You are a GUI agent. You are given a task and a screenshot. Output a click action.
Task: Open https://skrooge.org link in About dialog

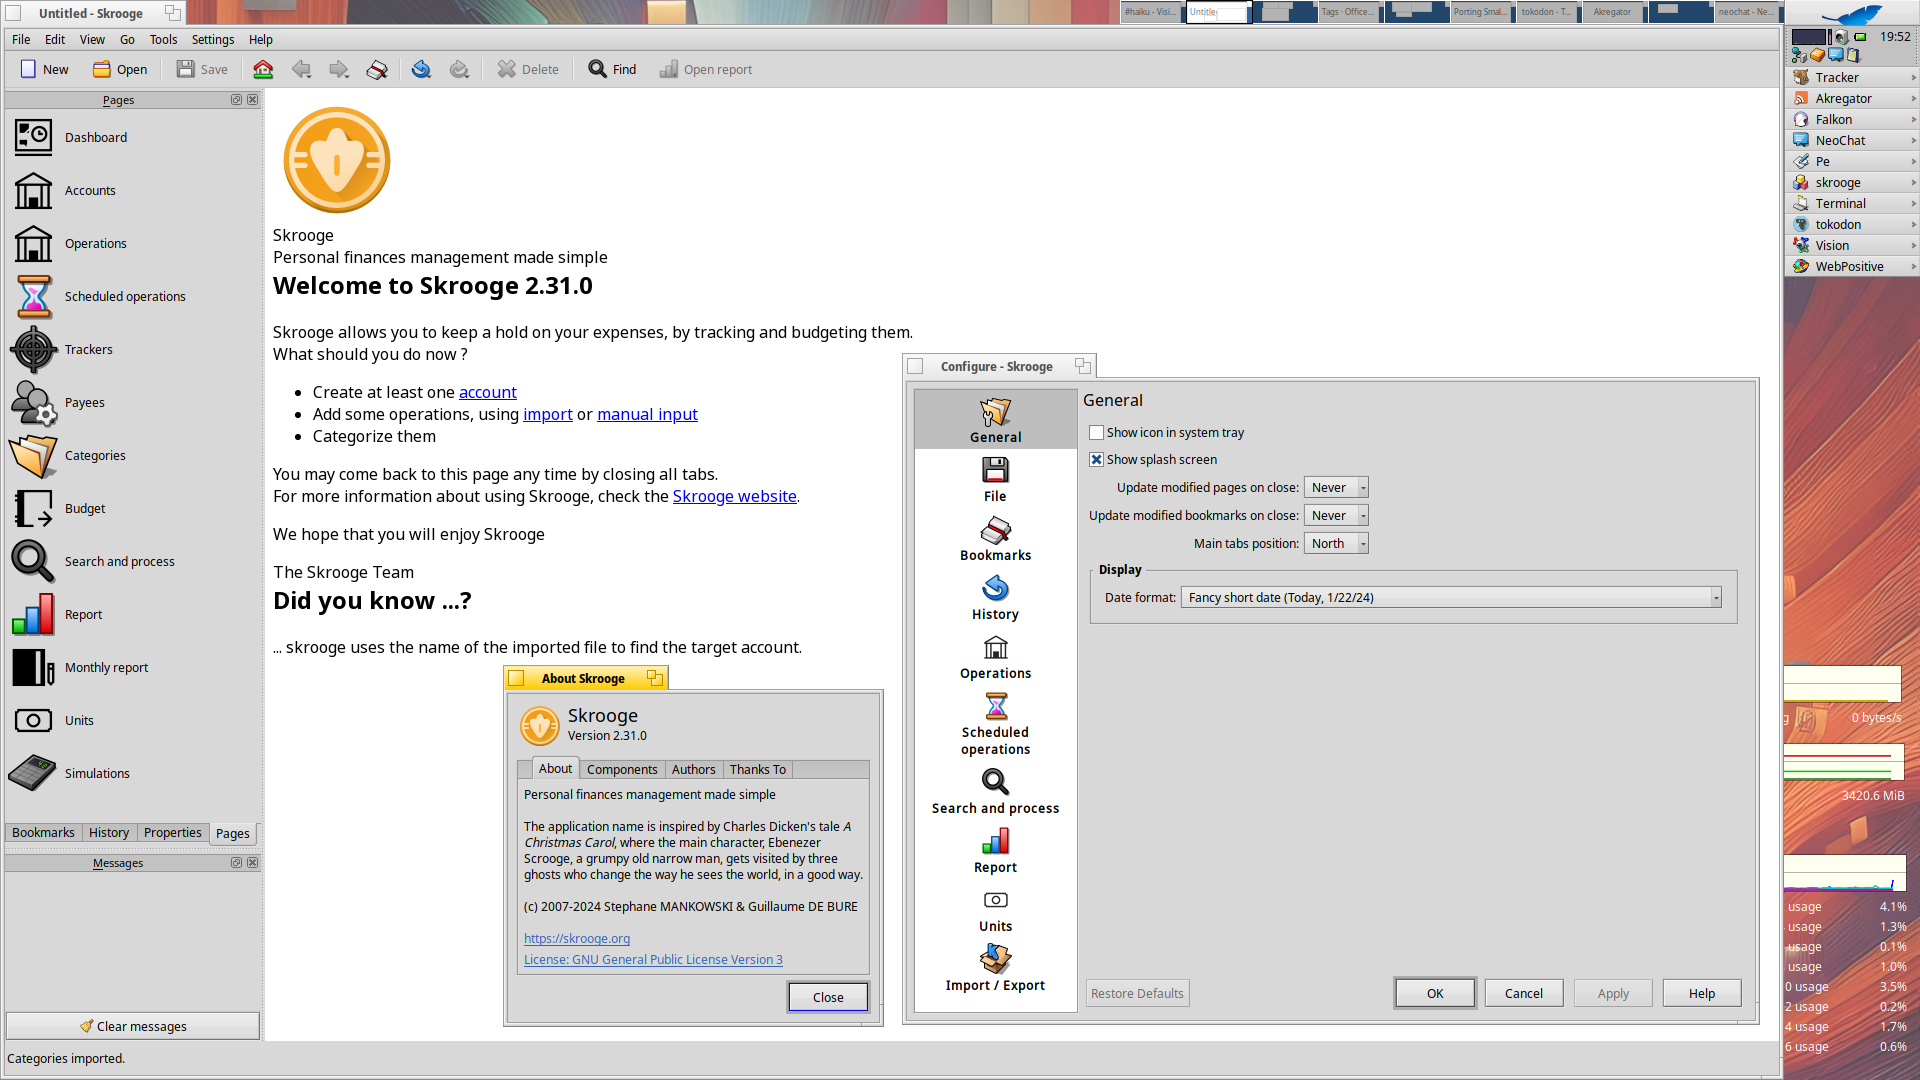577,938
